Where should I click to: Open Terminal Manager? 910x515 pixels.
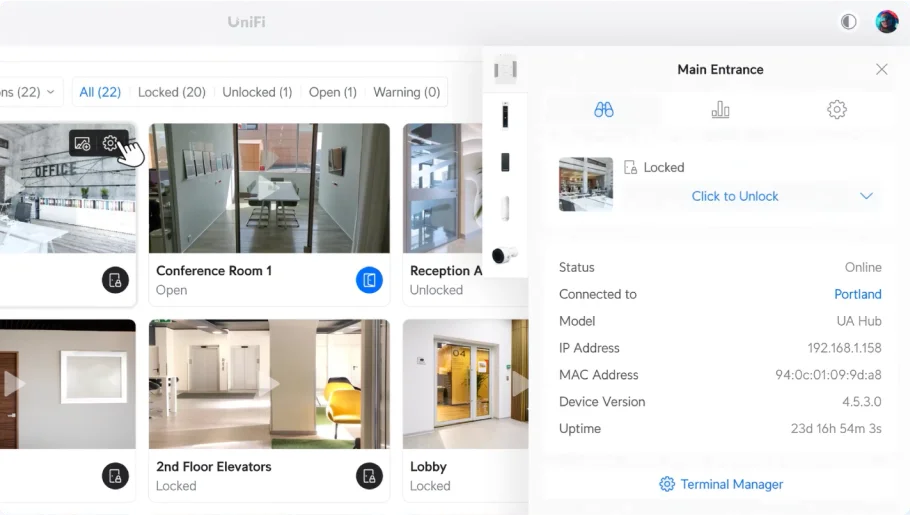pos(721,484)
